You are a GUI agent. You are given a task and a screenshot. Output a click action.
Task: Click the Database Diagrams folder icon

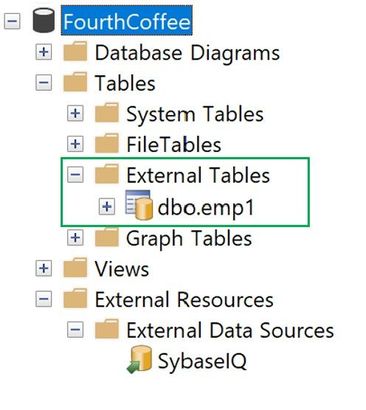click(75, 51)
